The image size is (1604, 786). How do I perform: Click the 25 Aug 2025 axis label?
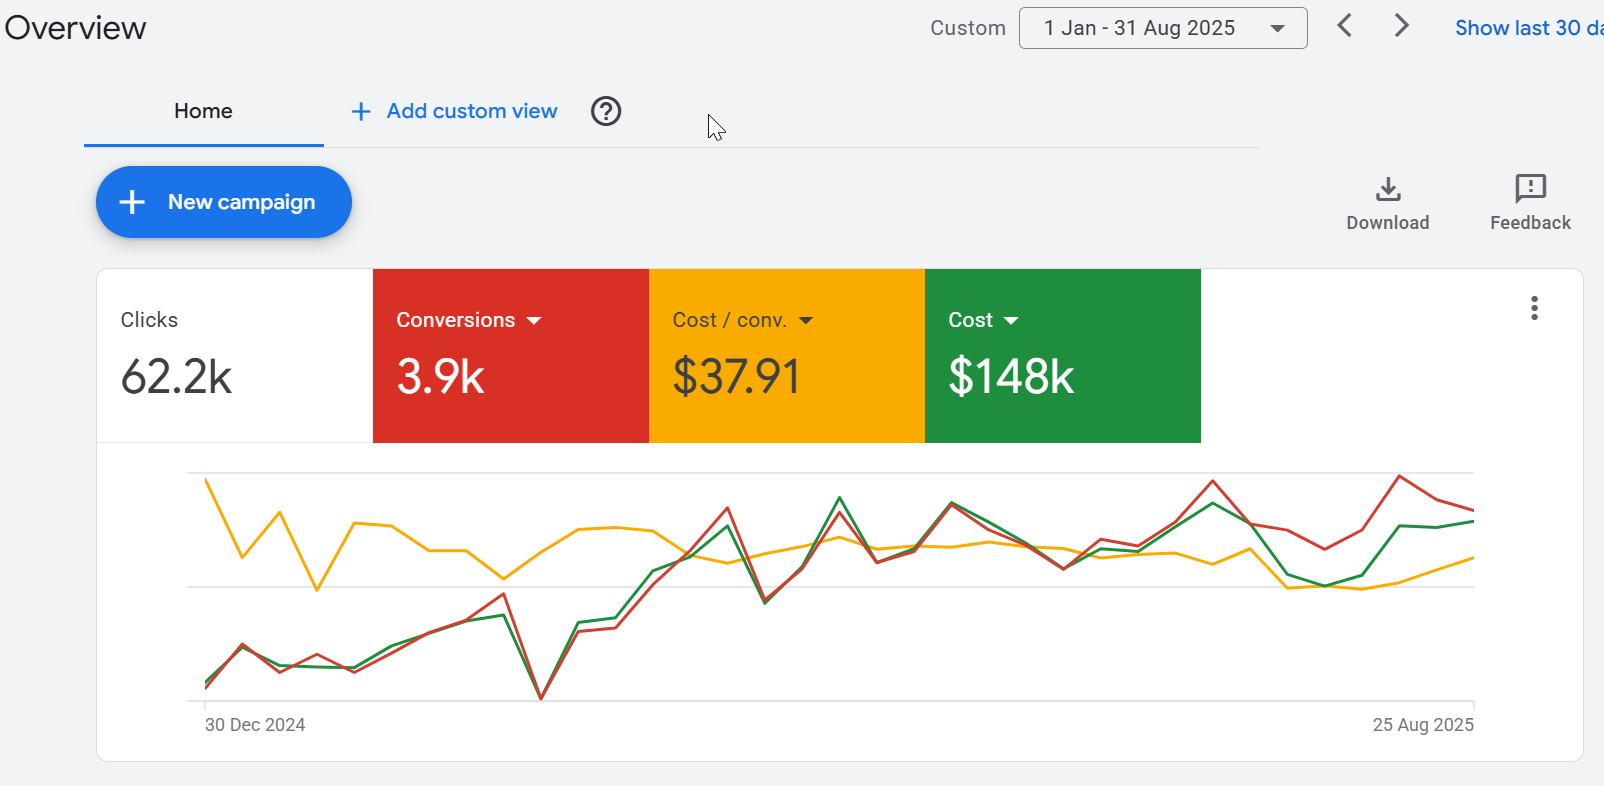pyautogui.click(x=1423, y=725)
